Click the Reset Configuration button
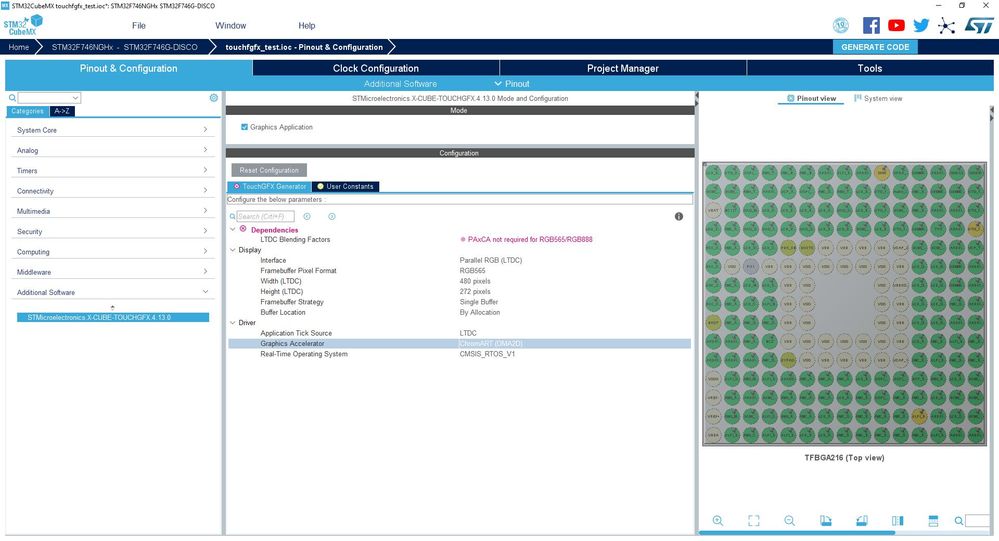The height and width of the screenshot is (541, 999). click(x=269, y=170)
